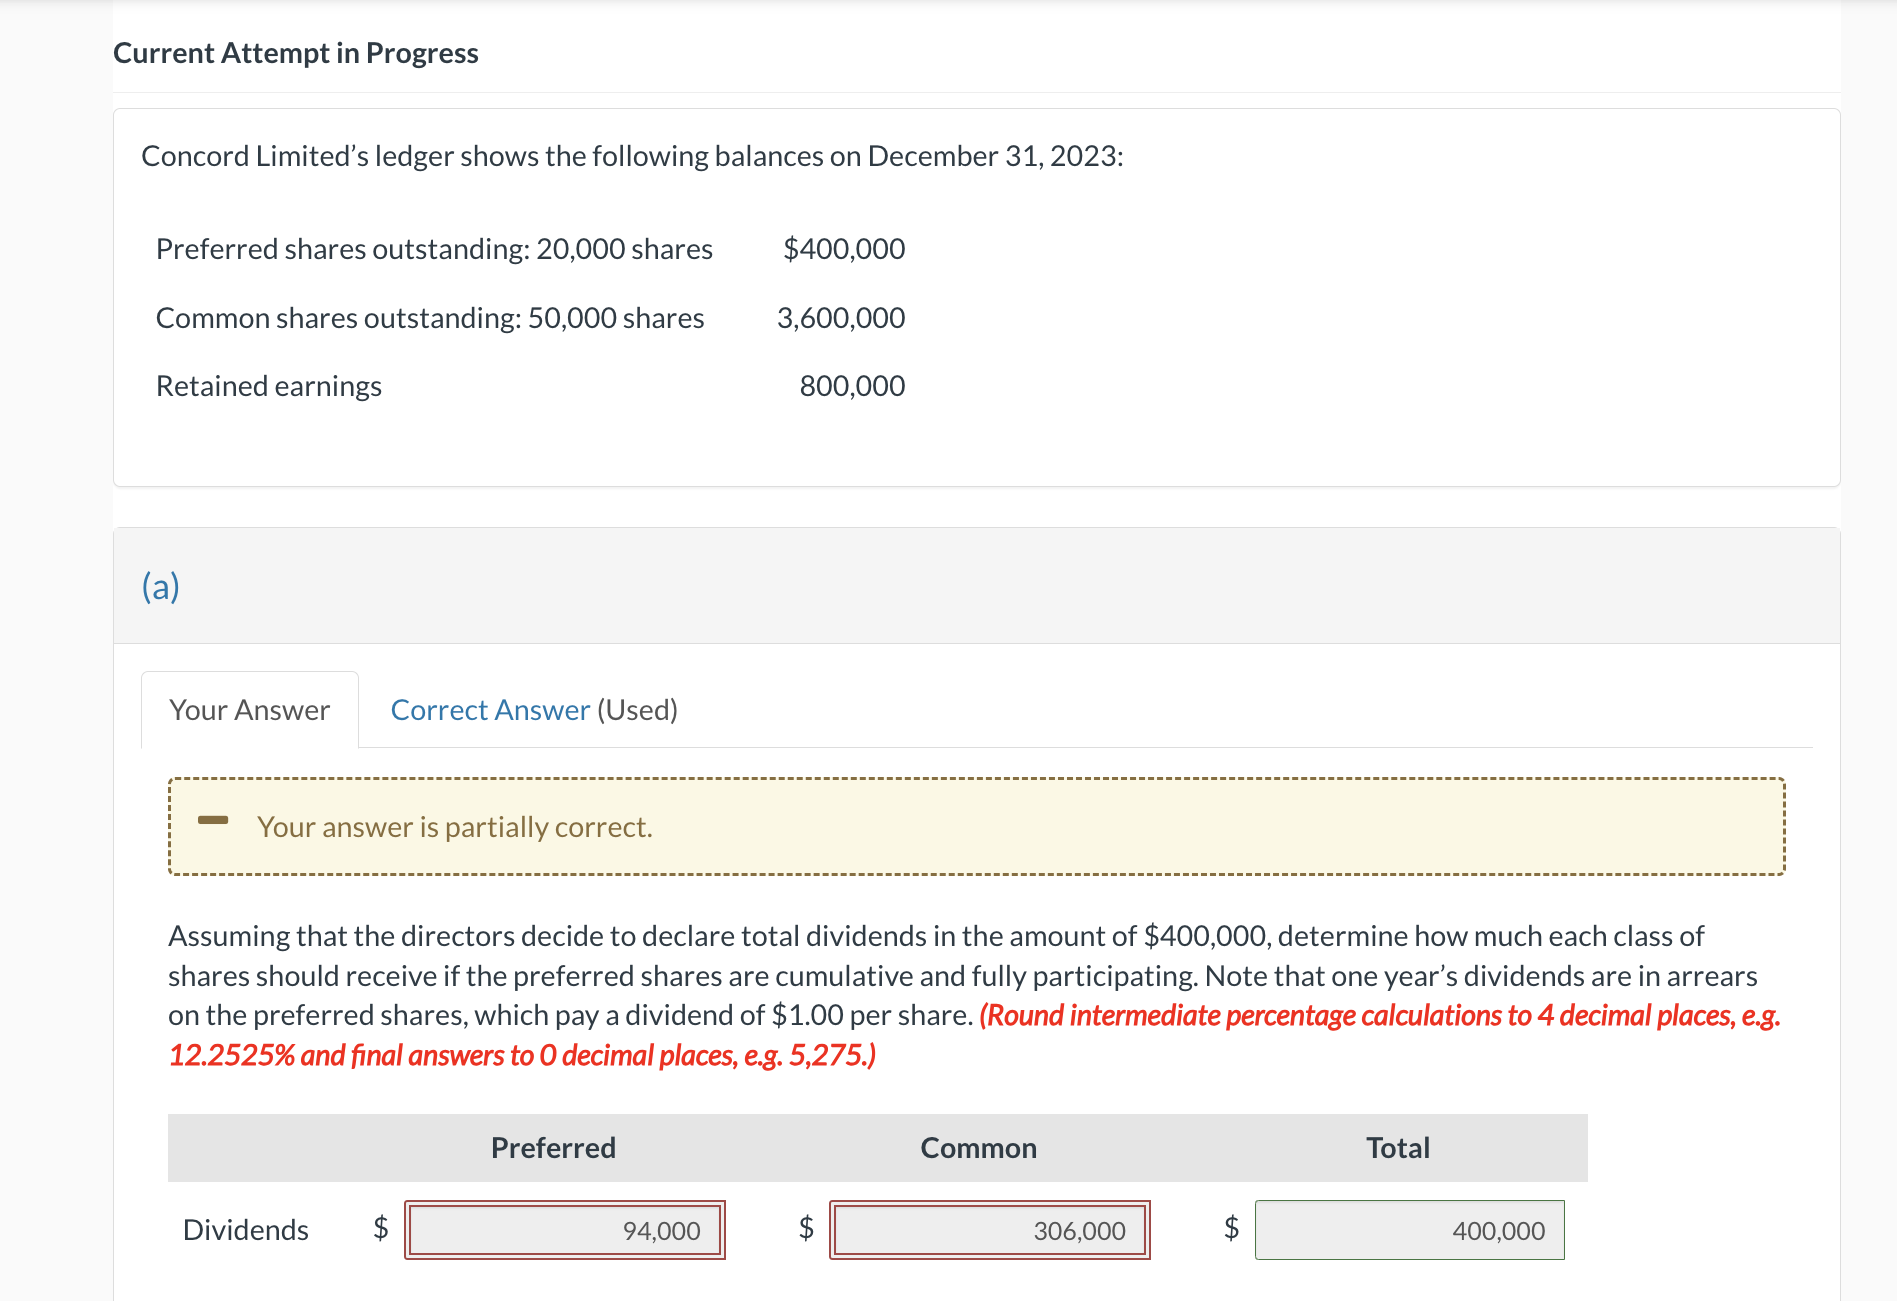Click the Common column header
Image resolution: width=1897 pixels, height=1301 pixels.
point(978,1147)
